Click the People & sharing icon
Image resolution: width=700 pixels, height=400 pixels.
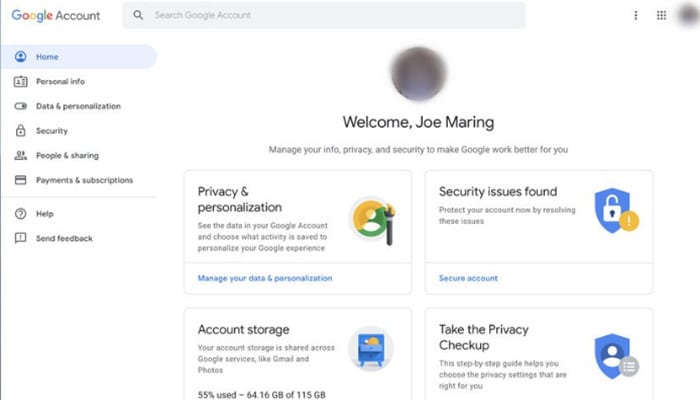[x=21, y=155]
